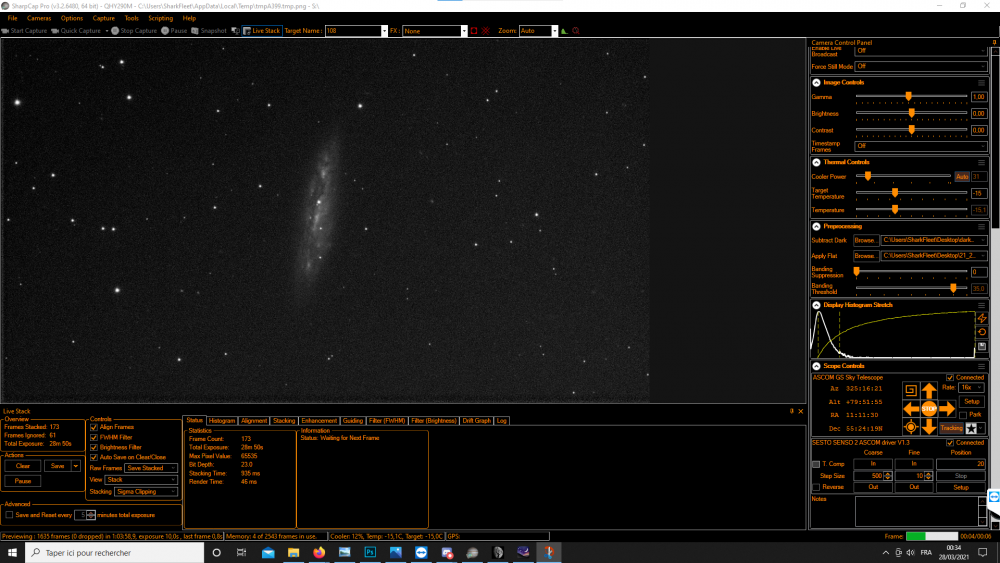Open Firefox from the Windows taskbar
Viewport: 1000px width, 563px height.
tap(319, 552)
